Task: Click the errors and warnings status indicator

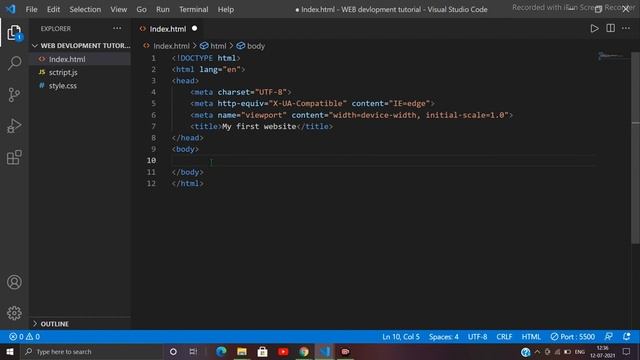Action: click(x=24, y=337)
